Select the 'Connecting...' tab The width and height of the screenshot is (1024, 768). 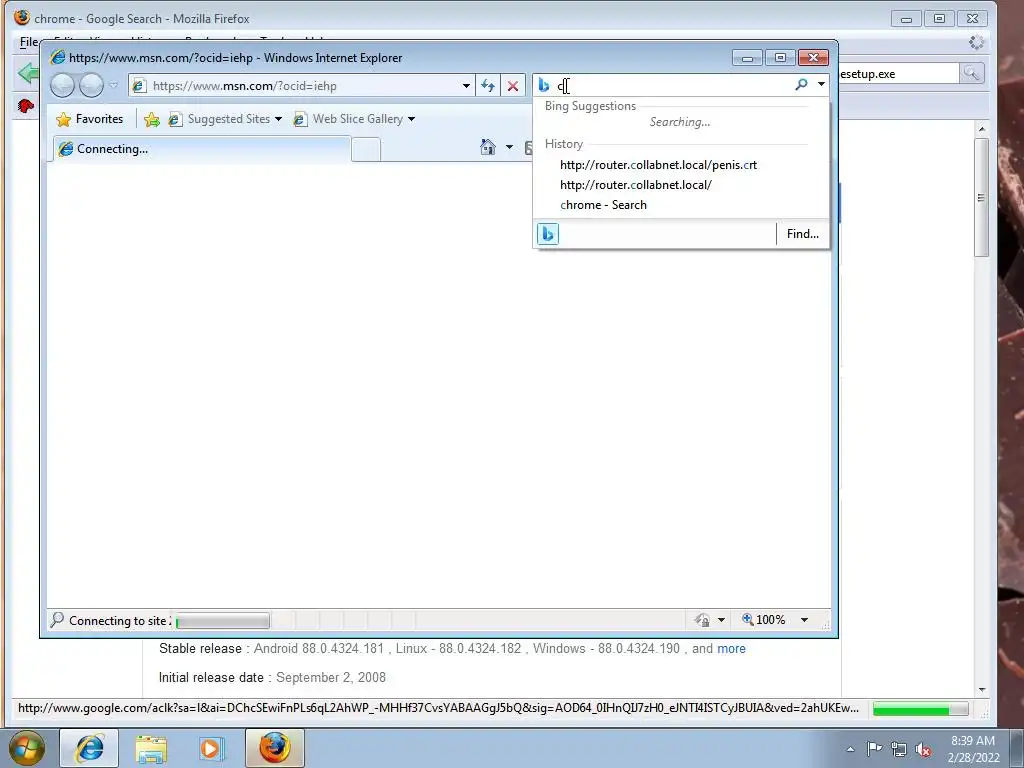pos(202,149)
